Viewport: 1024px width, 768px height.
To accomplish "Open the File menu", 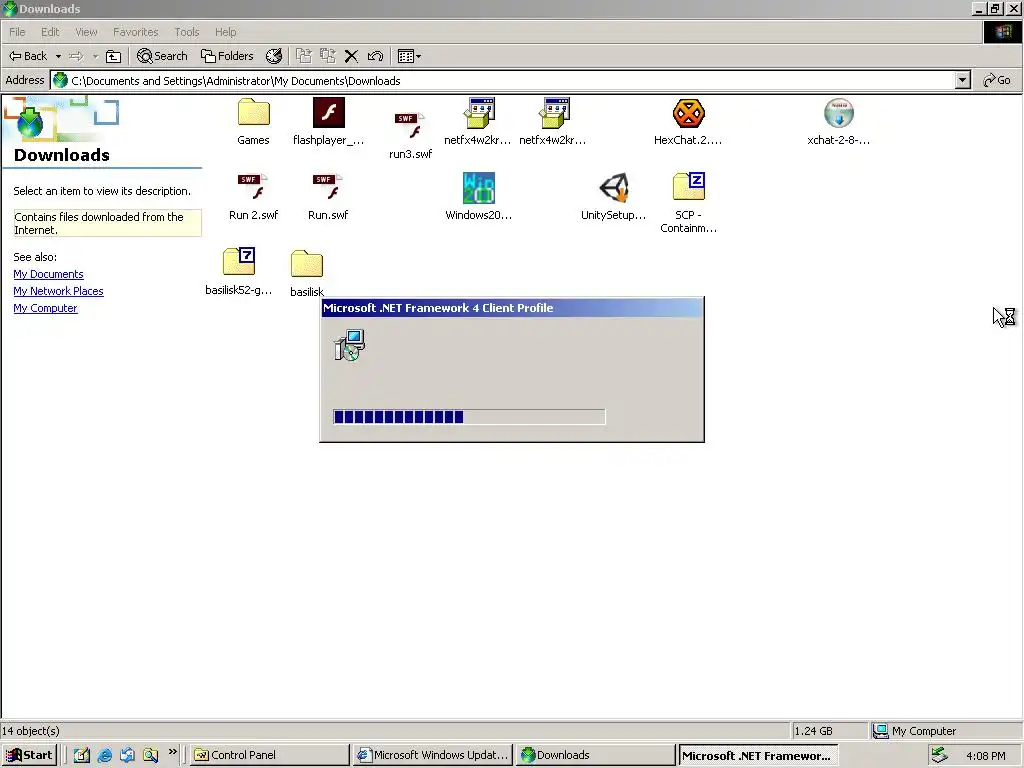I will point(17,32).
